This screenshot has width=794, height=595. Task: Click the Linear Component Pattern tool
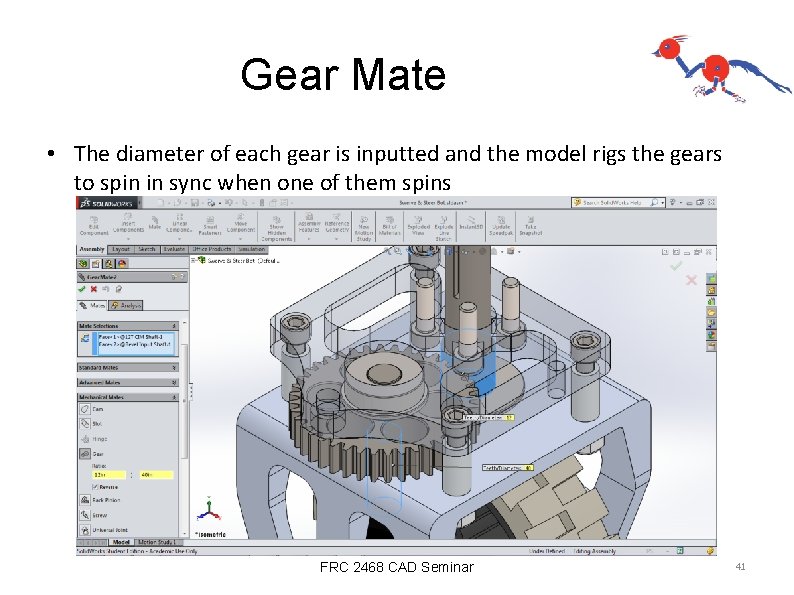[179, 223]
